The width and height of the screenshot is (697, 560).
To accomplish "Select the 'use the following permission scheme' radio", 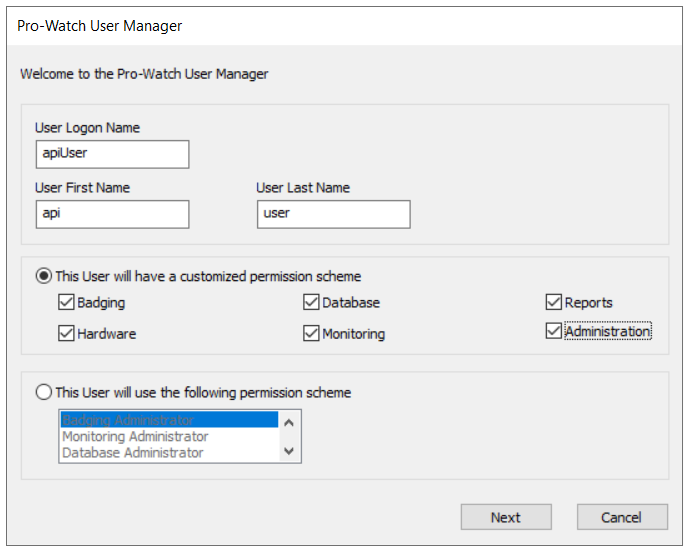I will [44, 392].
